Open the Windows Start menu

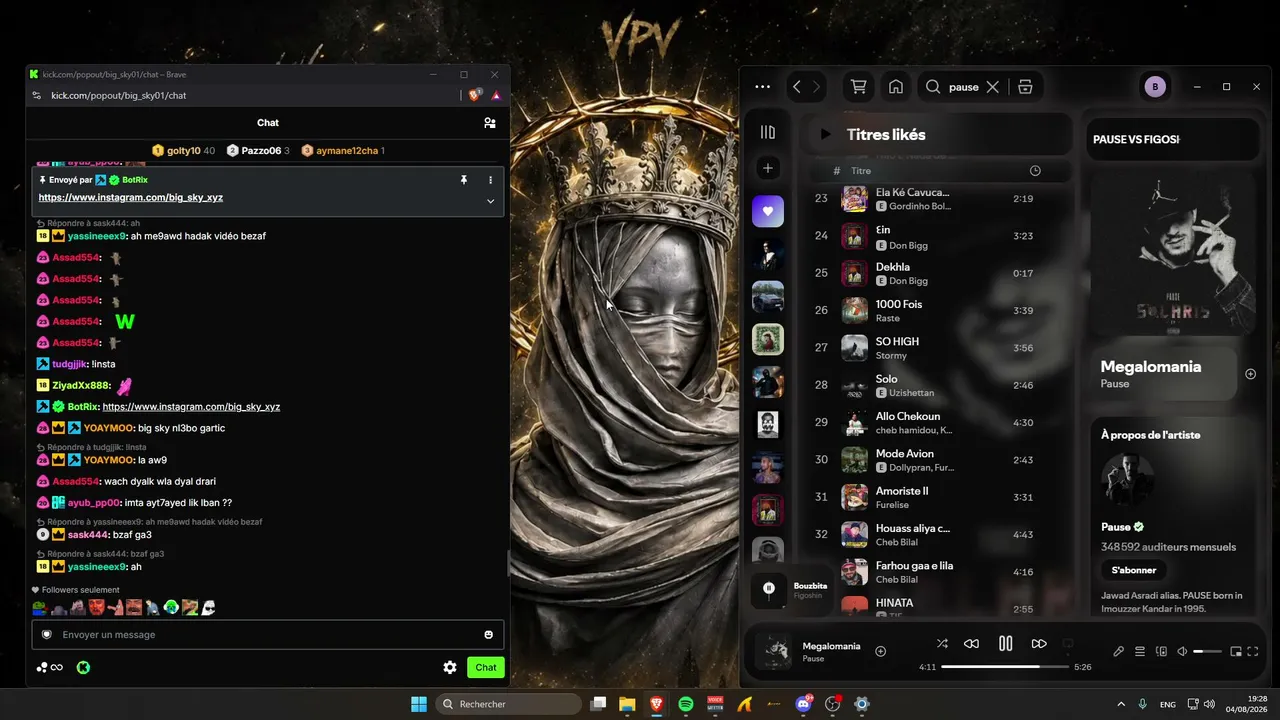pos(419,704)
